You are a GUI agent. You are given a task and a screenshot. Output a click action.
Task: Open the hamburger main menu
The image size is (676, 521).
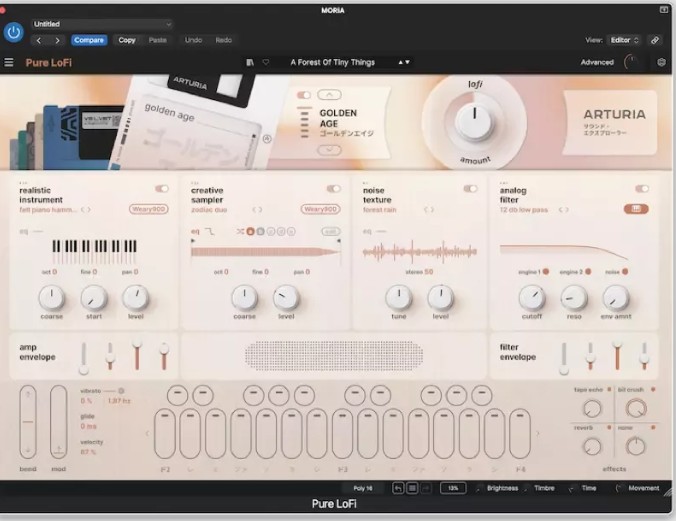coord(9,63)
